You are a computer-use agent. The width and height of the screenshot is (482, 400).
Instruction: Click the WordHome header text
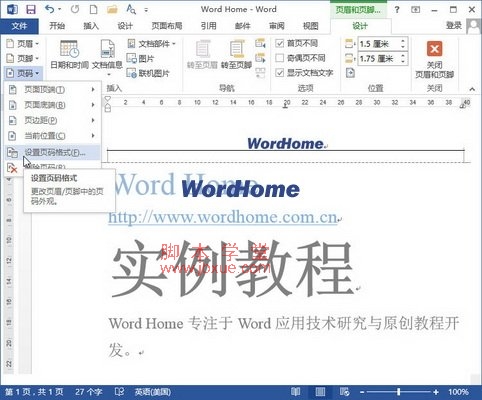point(286,144)
